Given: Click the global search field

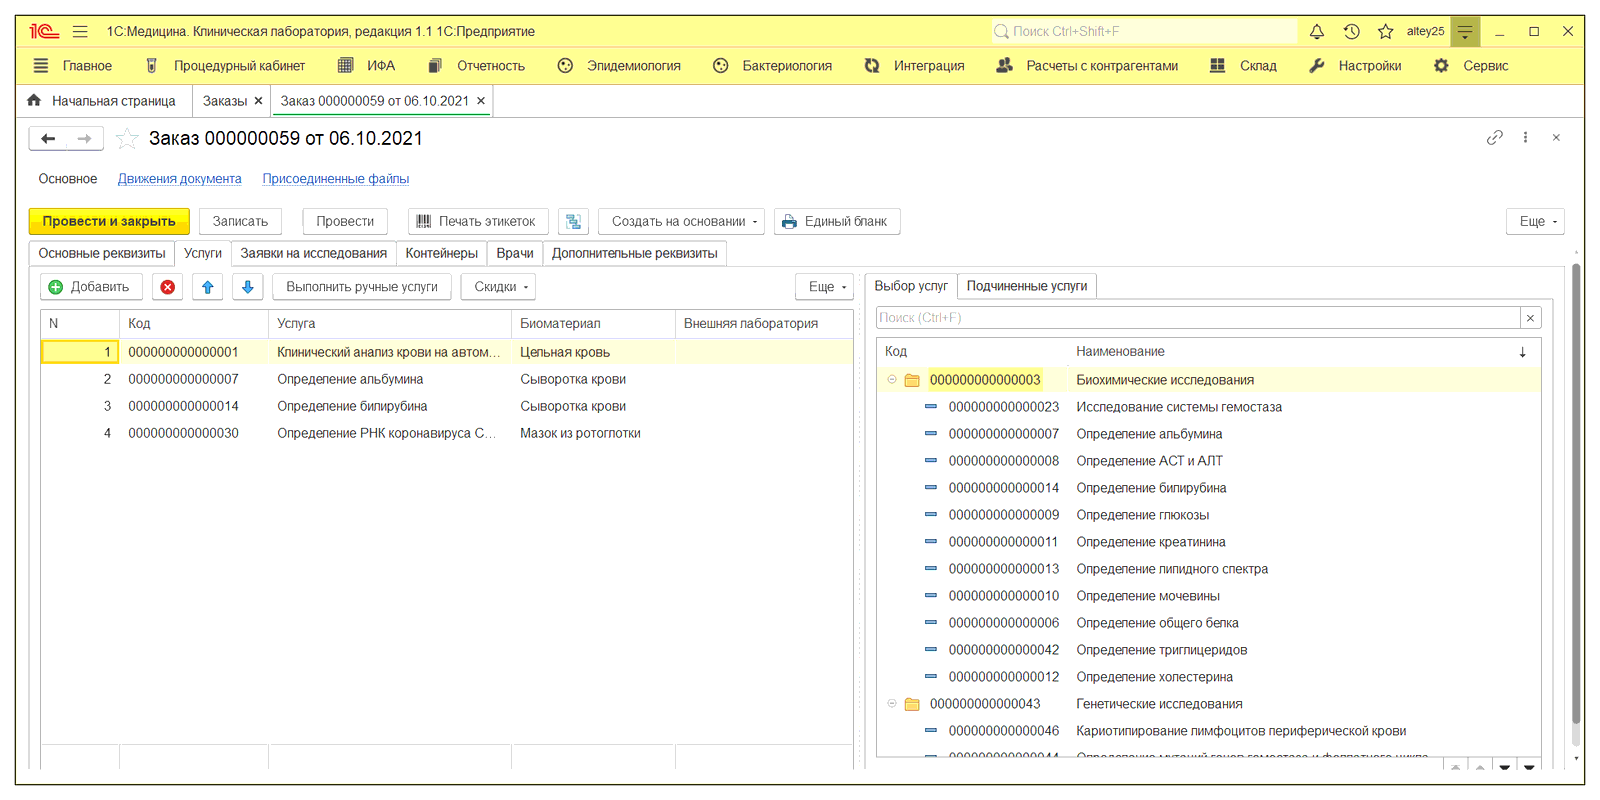Looking at the screenshot, I should pyautogui.click(x=1144, y=31).
